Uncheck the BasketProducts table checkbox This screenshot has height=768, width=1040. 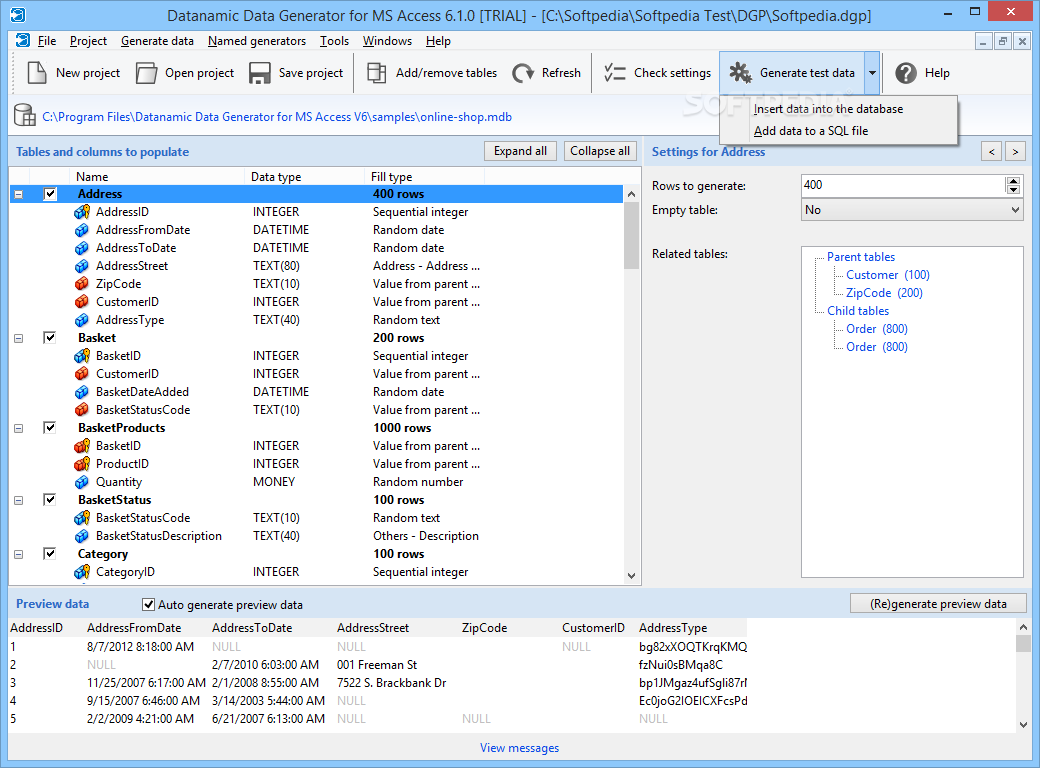click(x=50, y=427)
